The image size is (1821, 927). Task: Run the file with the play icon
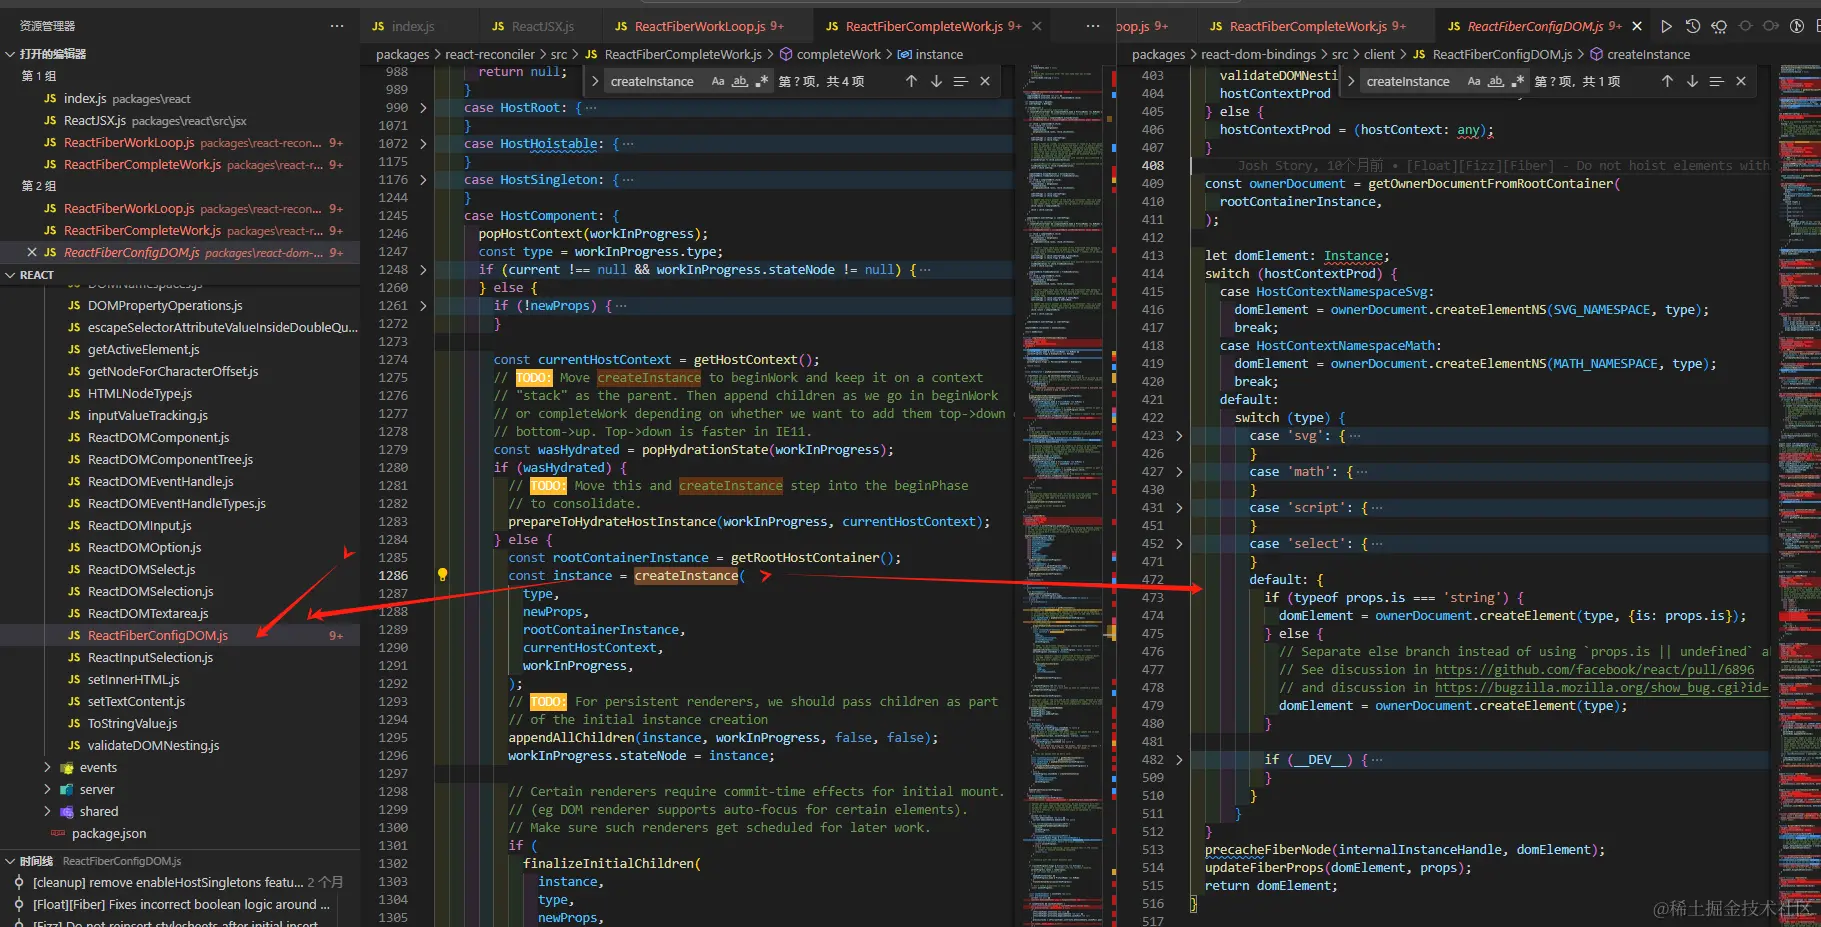click(x=1666, y=26)
